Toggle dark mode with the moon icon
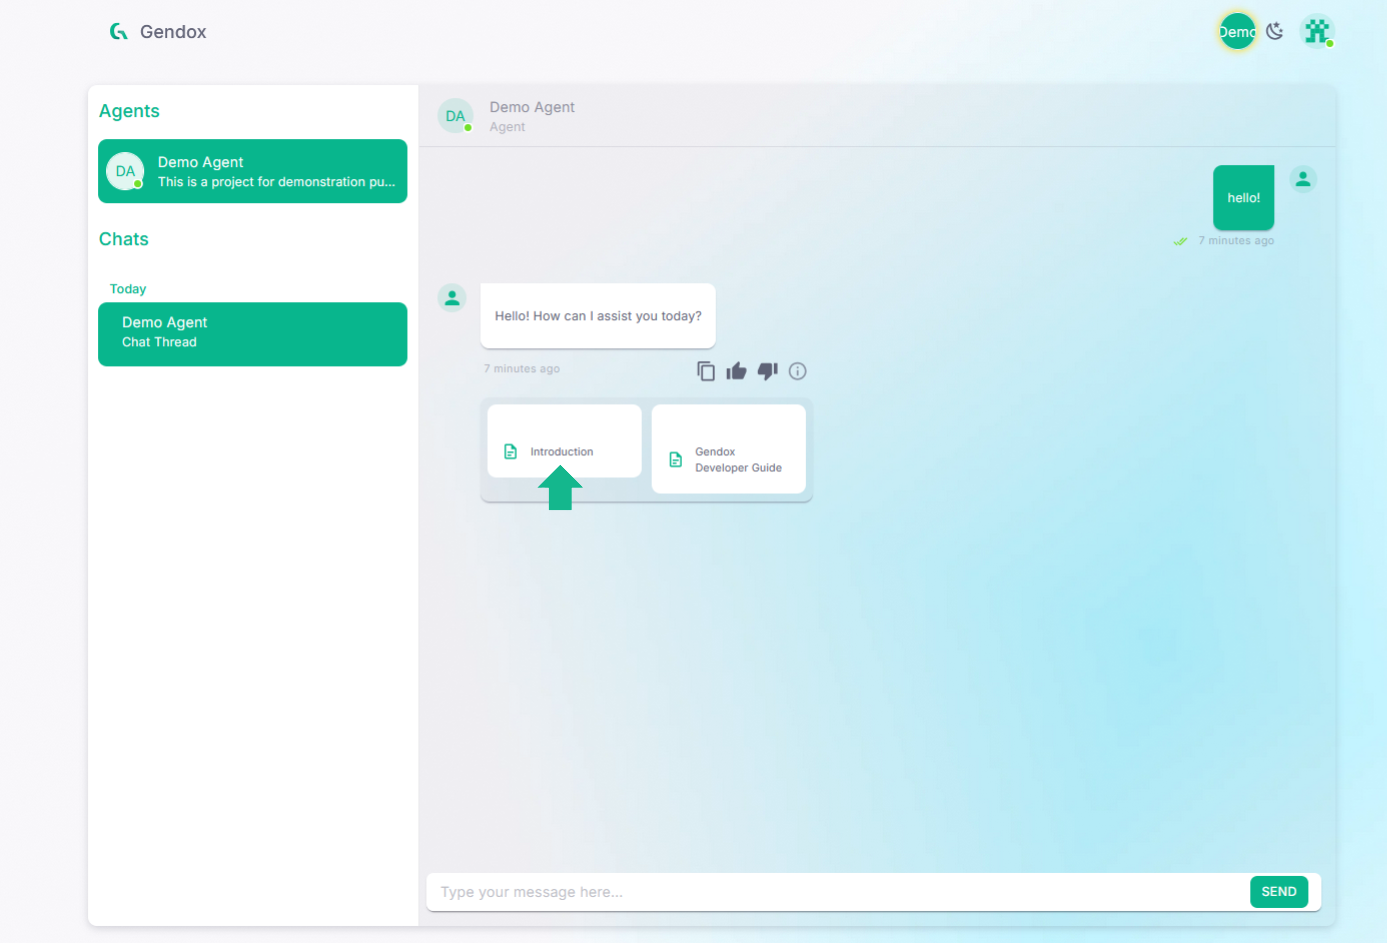This screenshot has height=943, width=1387. (1274, 32)
